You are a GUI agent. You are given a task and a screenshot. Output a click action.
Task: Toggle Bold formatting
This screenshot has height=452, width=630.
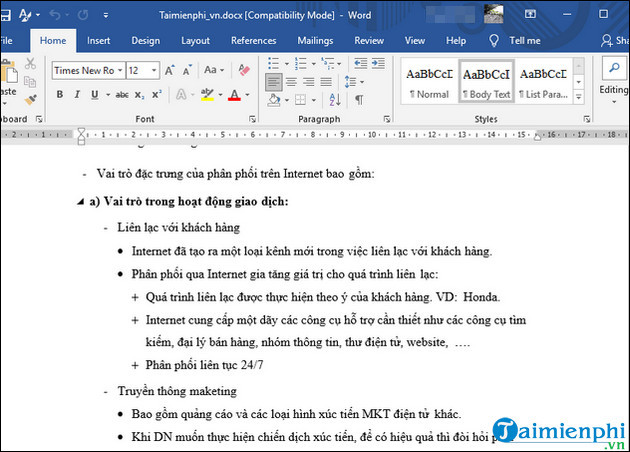click(x=60, y=95)
